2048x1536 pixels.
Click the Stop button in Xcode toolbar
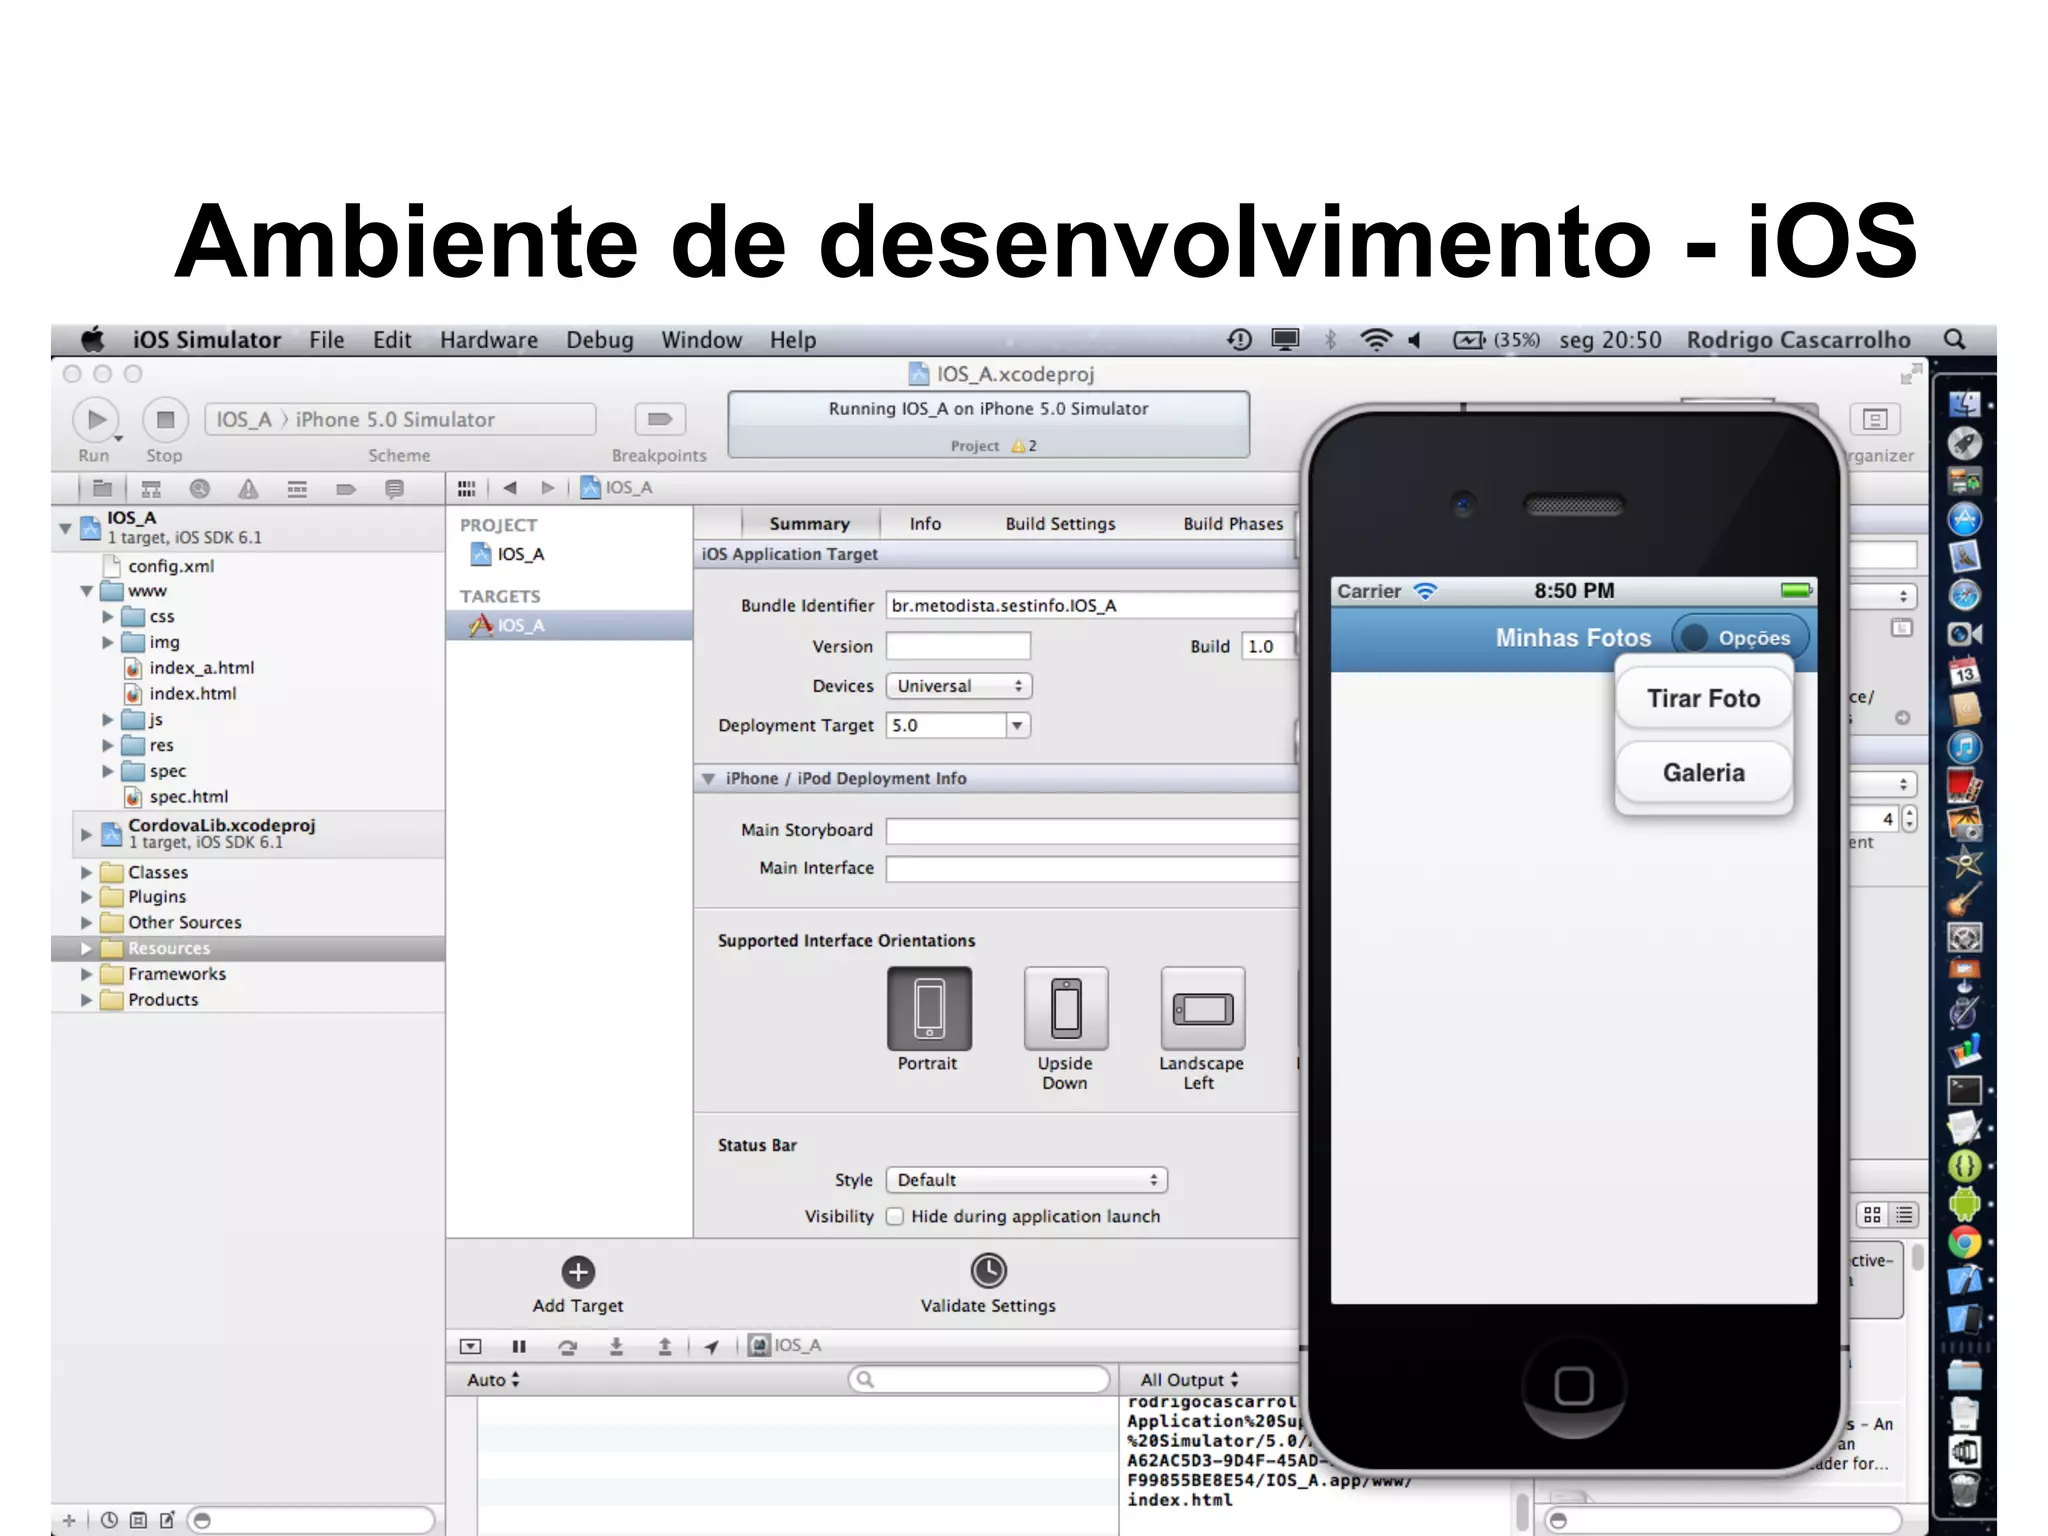165,419
